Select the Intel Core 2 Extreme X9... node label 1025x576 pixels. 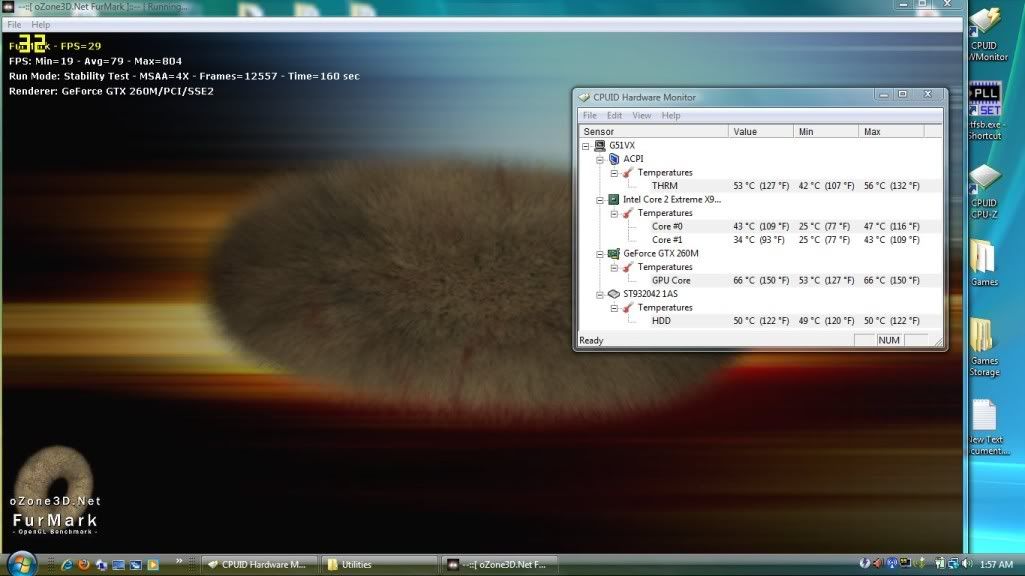[672, 199]
